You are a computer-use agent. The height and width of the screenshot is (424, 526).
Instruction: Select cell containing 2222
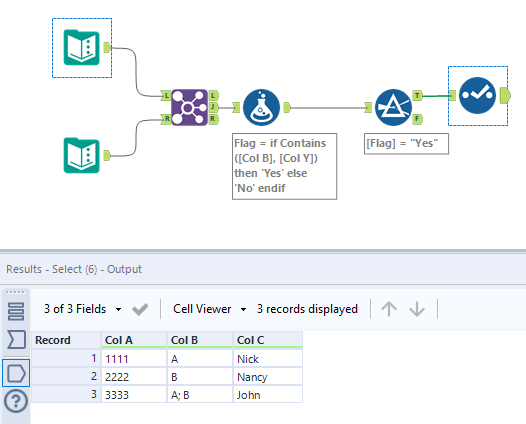click(x=134, y=377)
